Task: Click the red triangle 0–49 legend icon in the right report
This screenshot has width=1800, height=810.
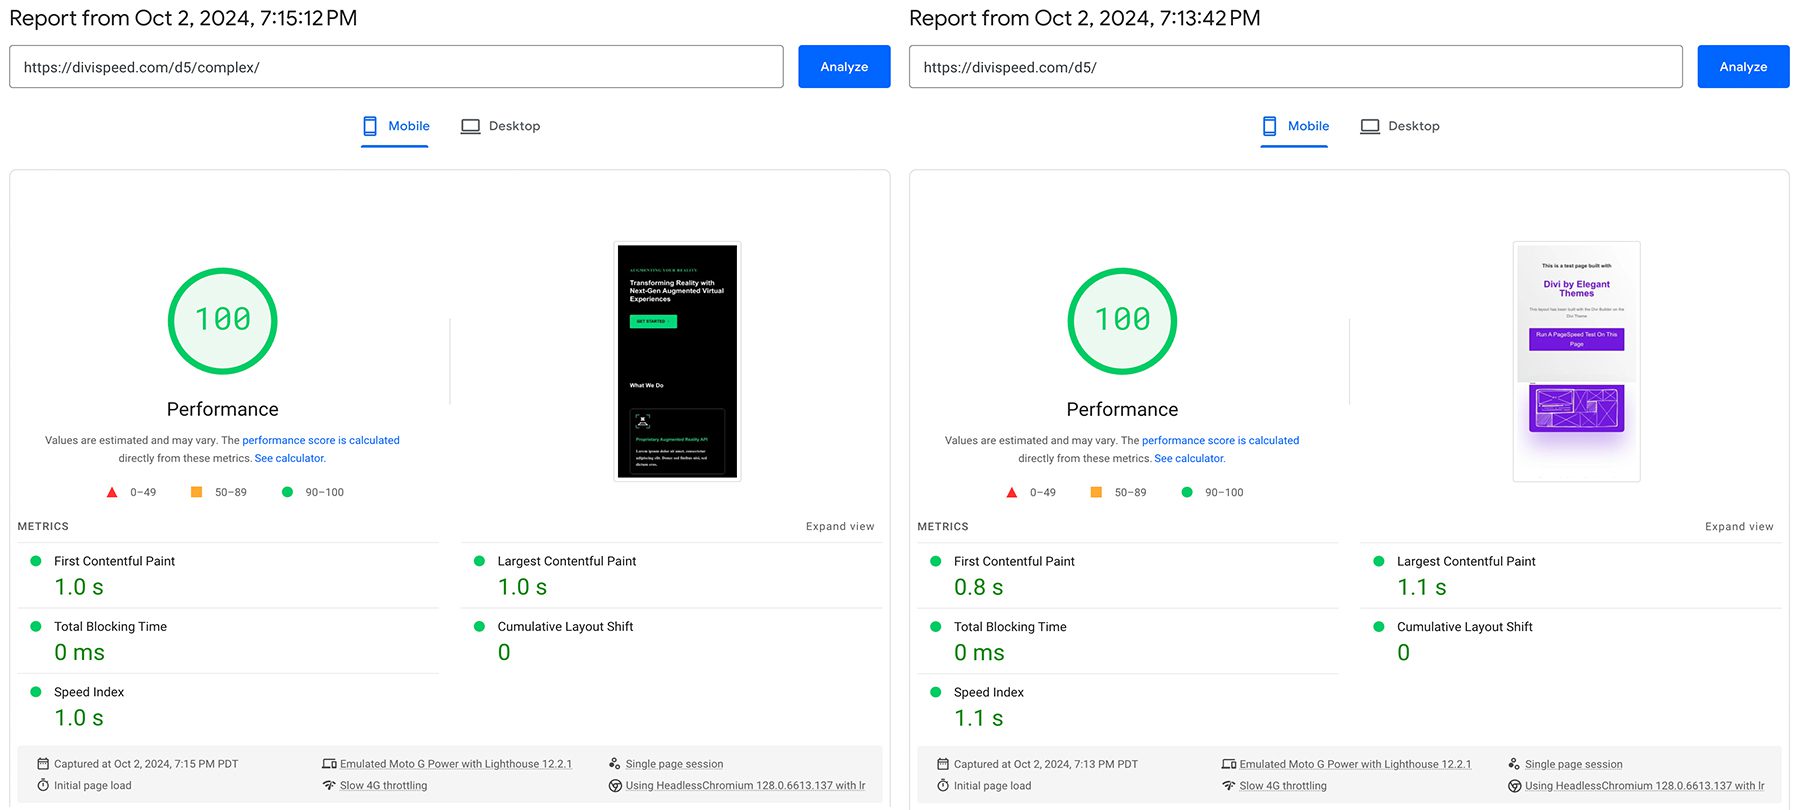Action: (x=1011, y=492)
